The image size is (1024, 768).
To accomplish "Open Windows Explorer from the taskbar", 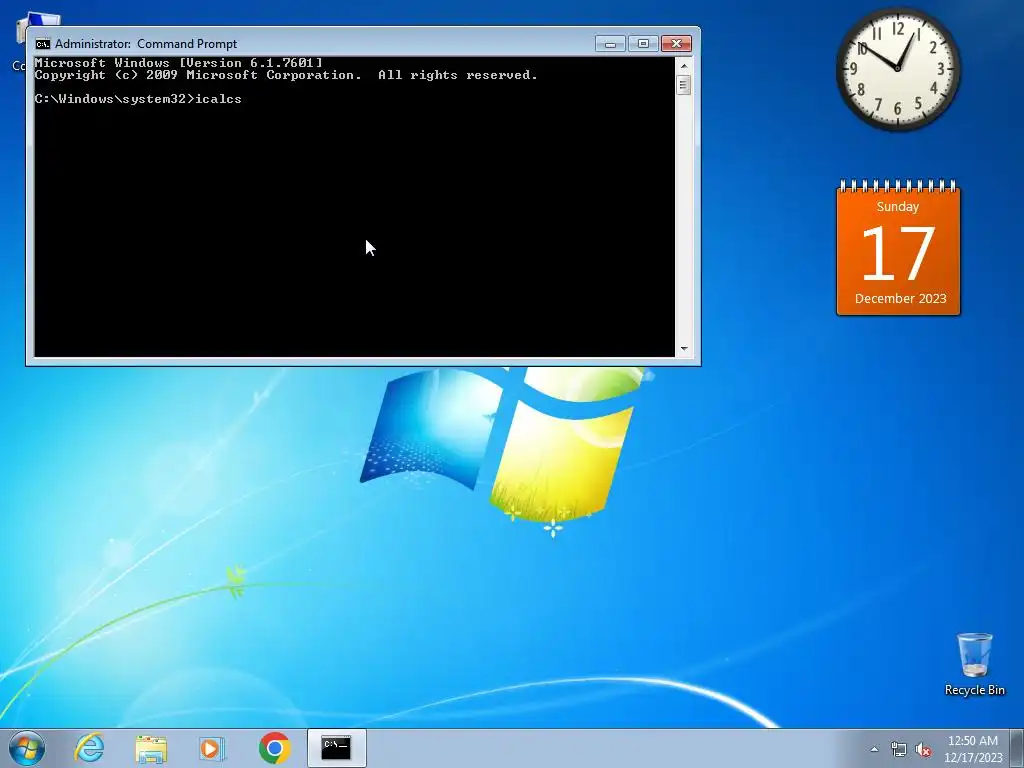I will [151, 748].
